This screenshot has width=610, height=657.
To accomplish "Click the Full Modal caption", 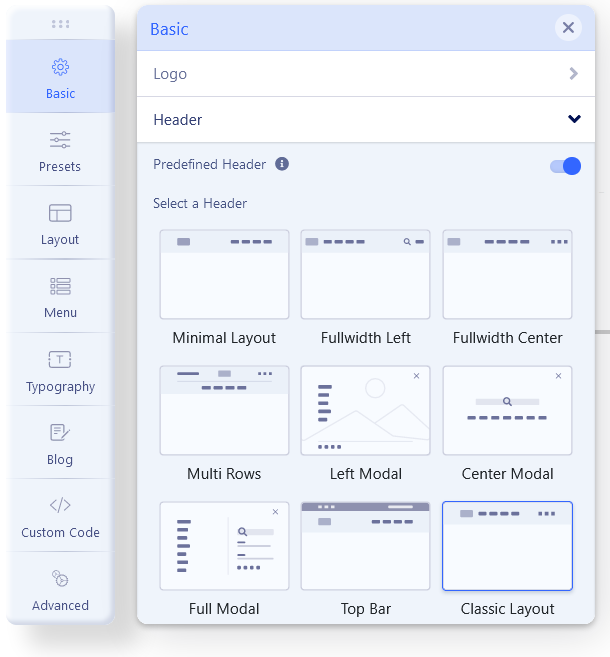I will [224, 609].
